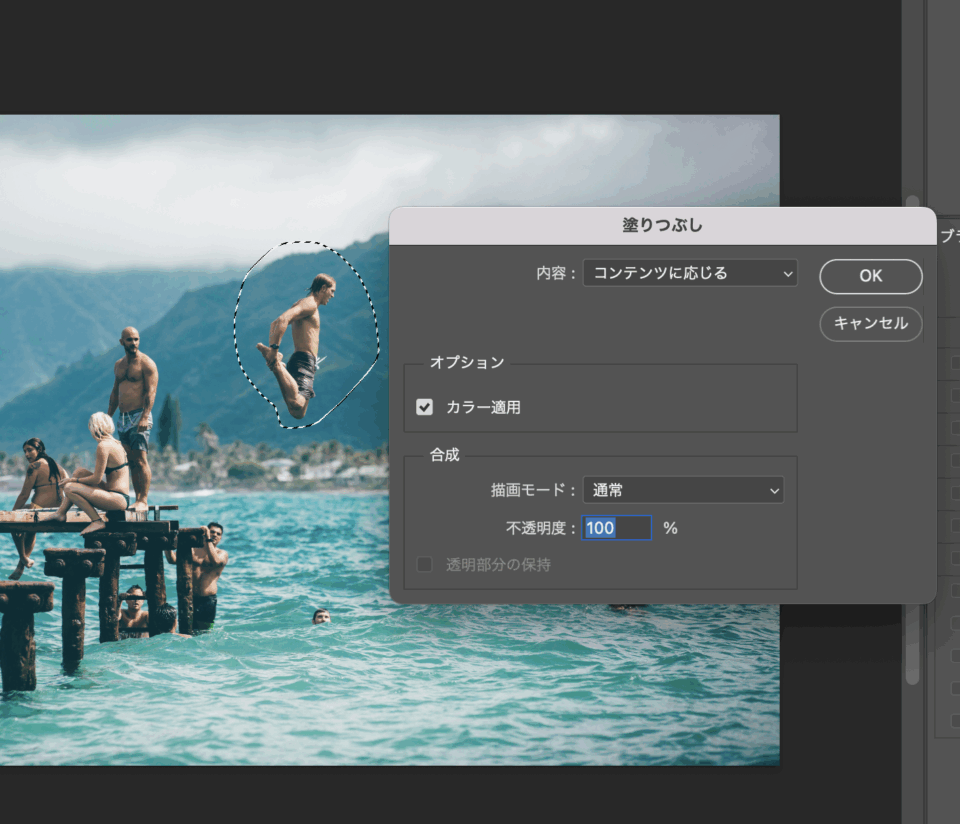Expand the 描画モード dropdown set to 通常
This screenshot has height=824, width=960.
(683, 490)
